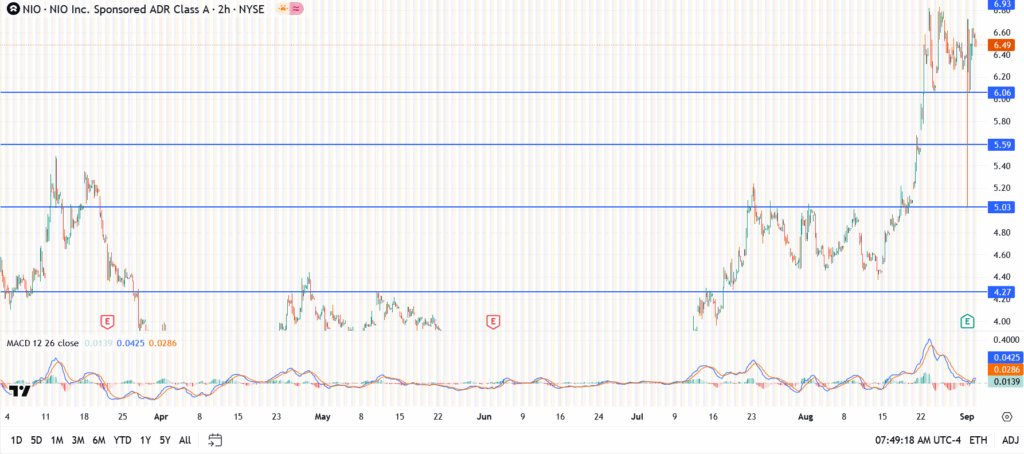Screen dimensions: 1024x454
Task: Select the 5Y time range
Action: pos(165,440)
